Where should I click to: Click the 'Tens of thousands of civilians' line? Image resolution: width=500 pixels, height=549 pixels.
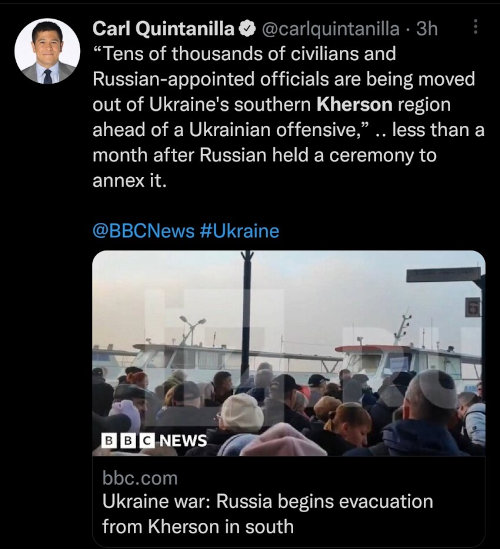click(244, 54)
